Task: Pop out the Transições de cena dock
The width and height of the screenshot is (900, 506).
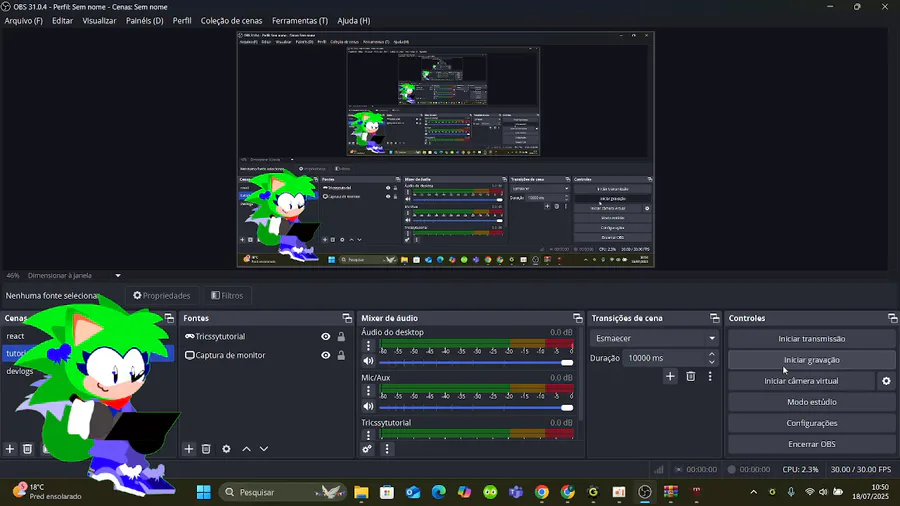Action: (715, 318)
